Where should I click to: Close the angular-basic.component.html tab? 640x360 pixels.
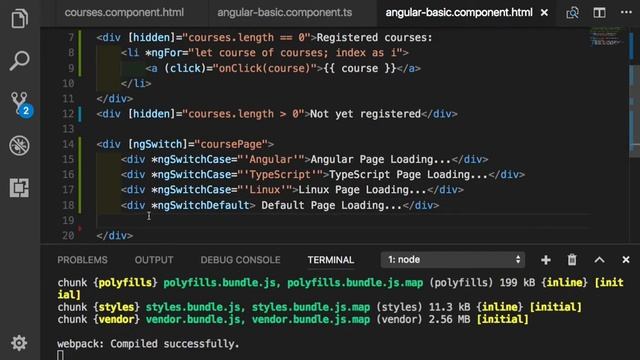tap(544, 13)
